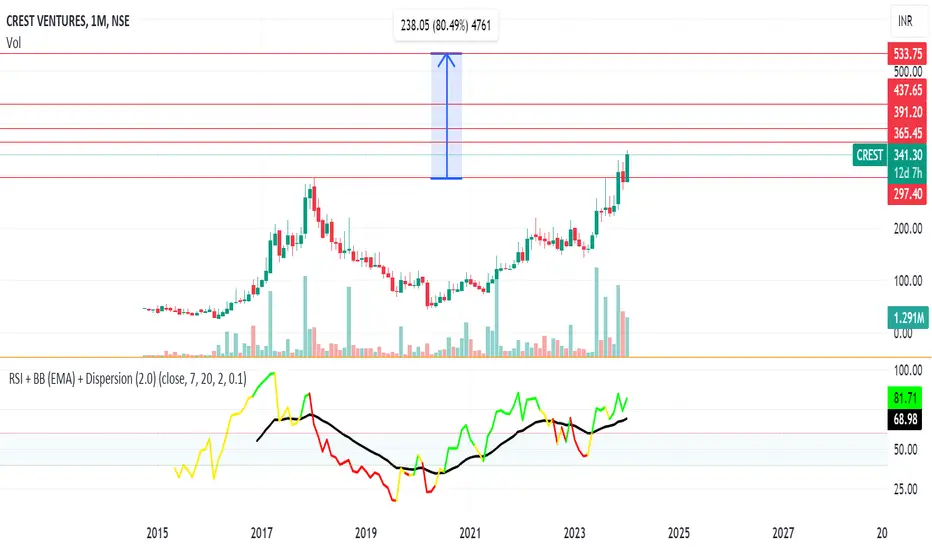This screenshot has width=932, height=550.
Task: Click the CREST VENTURES, 1M, NSE title
Action: [68, 21]
